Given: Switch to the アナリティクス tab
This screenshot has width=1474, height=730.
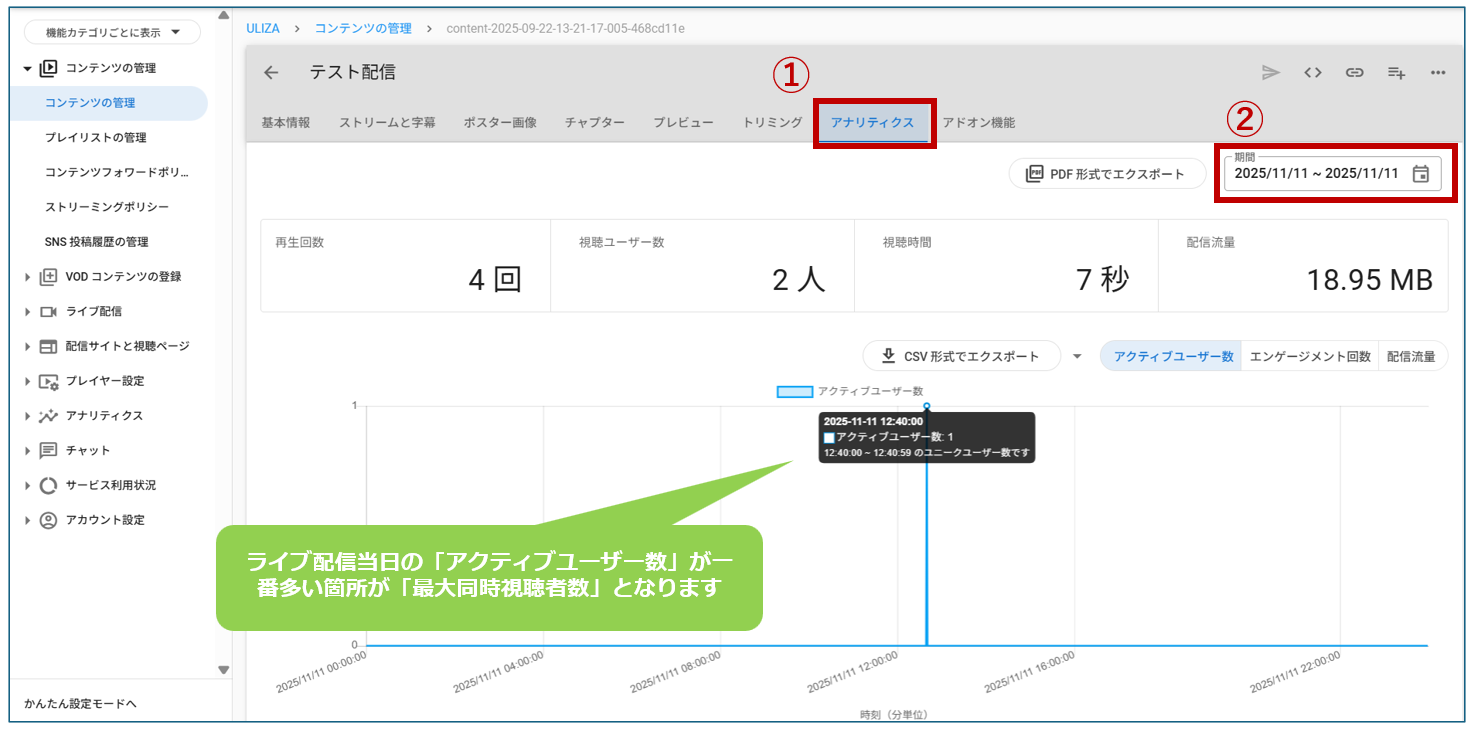Looking at the screenshot, I should tap(872, 123).
